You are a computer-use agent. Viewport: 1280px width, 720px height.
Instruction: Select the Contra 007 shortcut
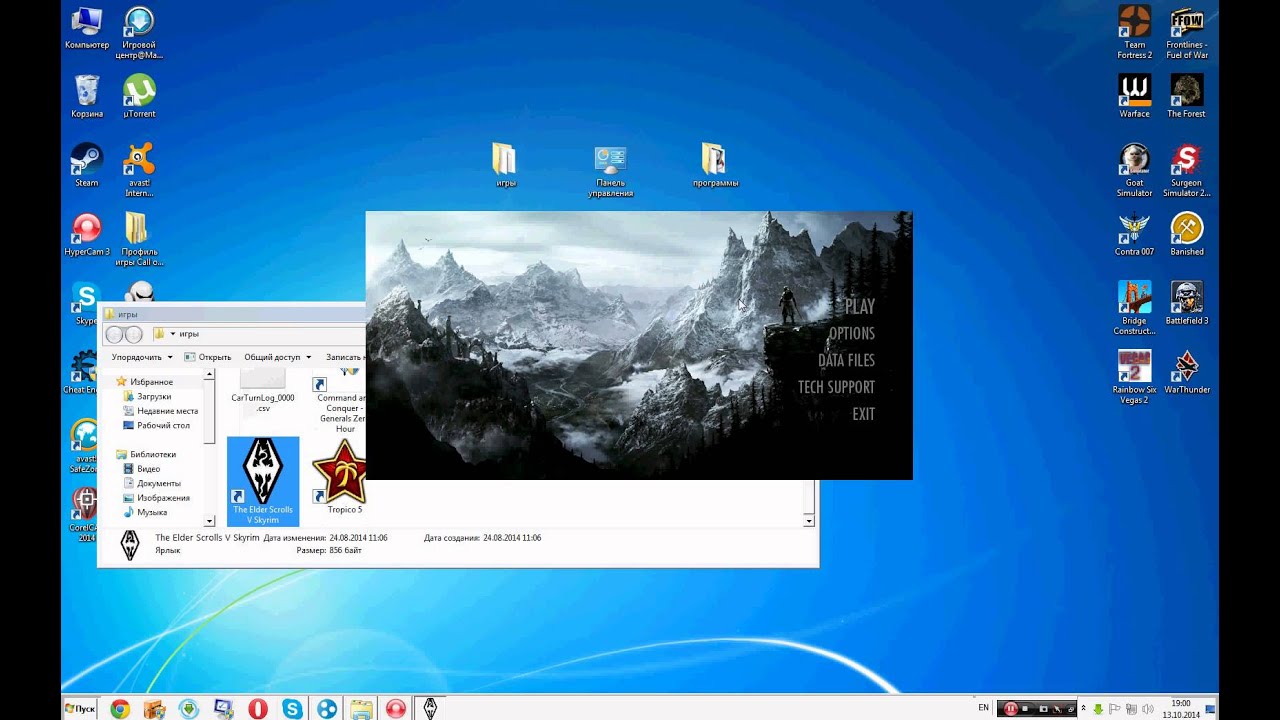pyautogui.click(x=1134, y=234)
